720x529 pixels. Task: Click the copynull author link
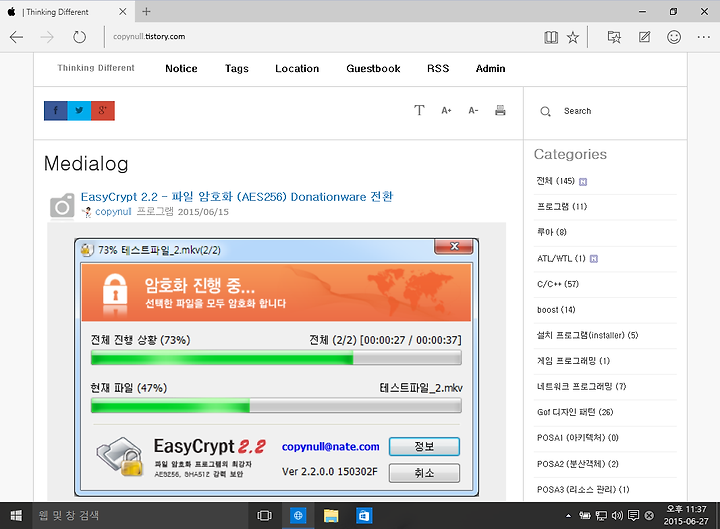pyautogui.click(x=113, y=212)
